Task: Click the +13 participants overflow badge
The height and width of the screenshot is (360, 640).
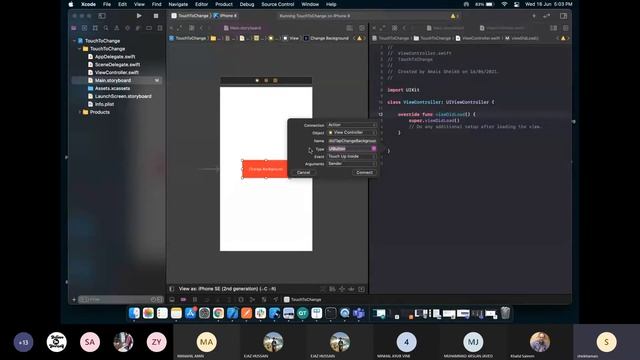Action: 23,342
